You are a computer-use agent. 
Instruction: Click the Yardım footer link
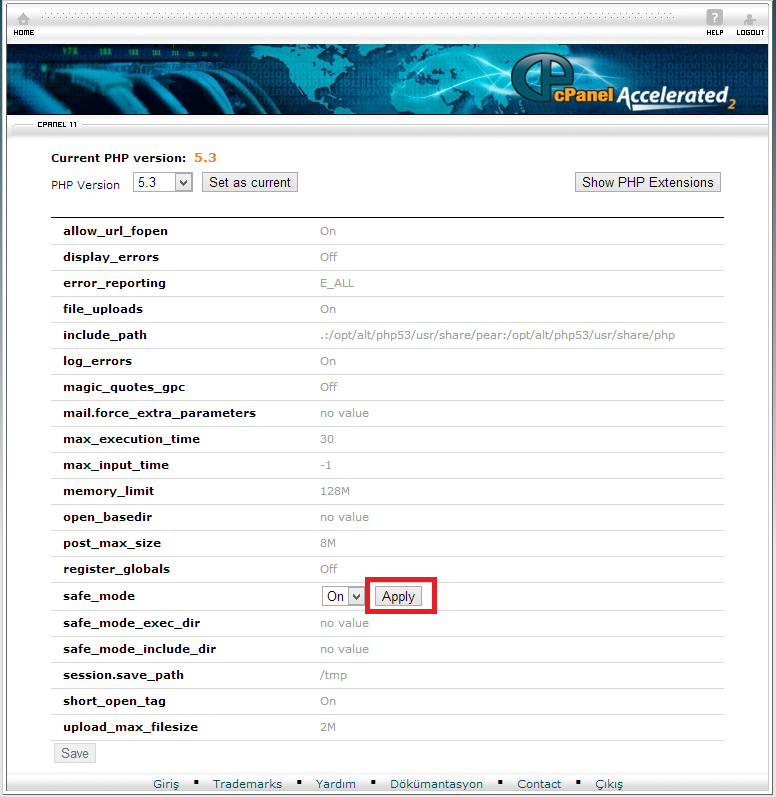click(335, 784)
